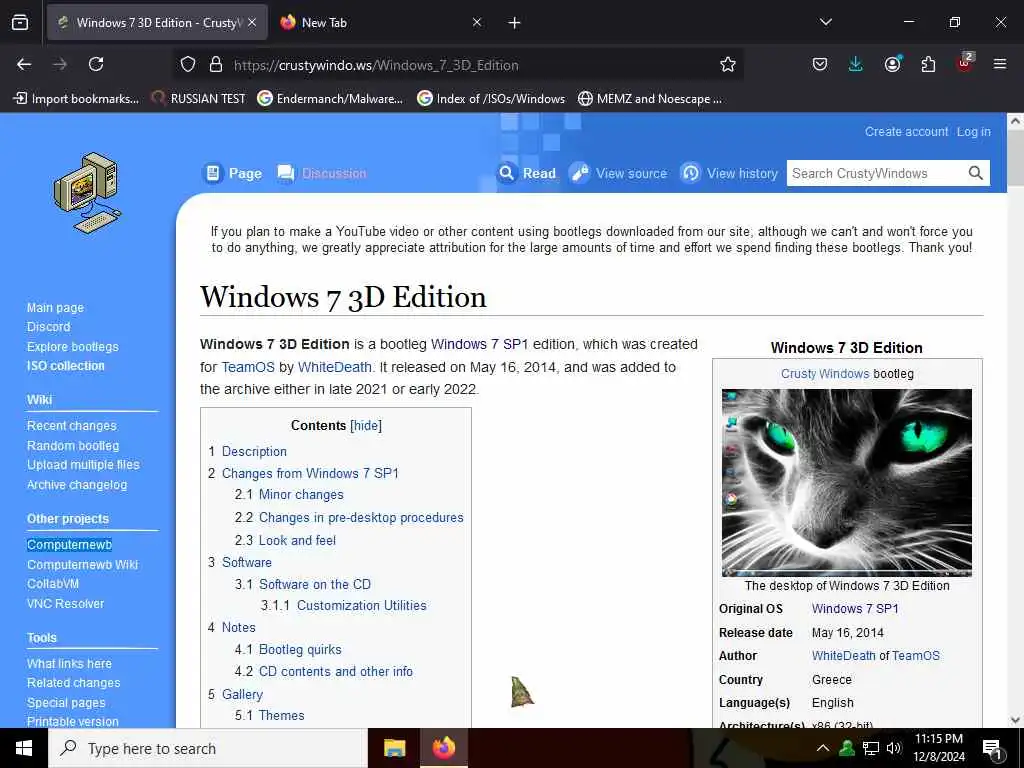This screenshot has height=768, width=1024.
Task: Open the tracking protection shield icon
Action: coord(188,65)
